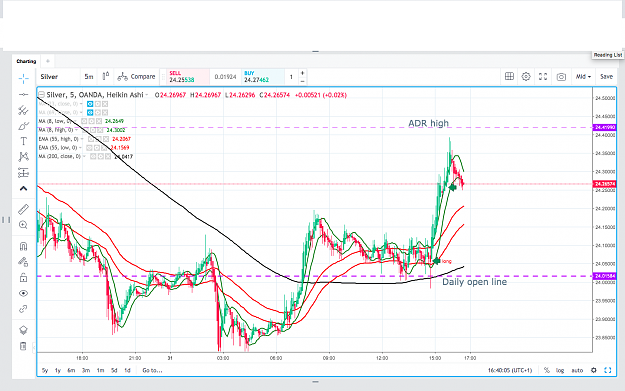Select the crosshair cursor tool
This screenshot has height=391, width=625.
pyautogui.click(x=24, y=79)
